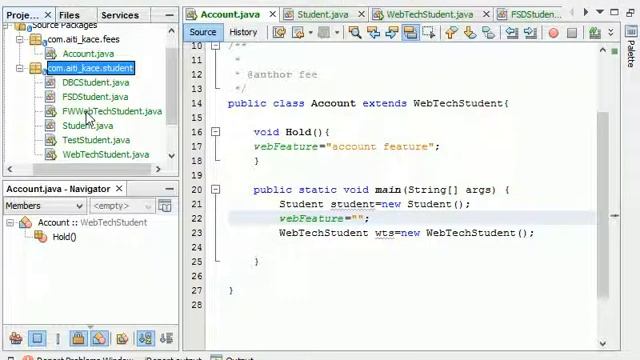640x360 pixels.
Task: Jump to Last Edit location toolbar icon
Action: tap(279, 32)
